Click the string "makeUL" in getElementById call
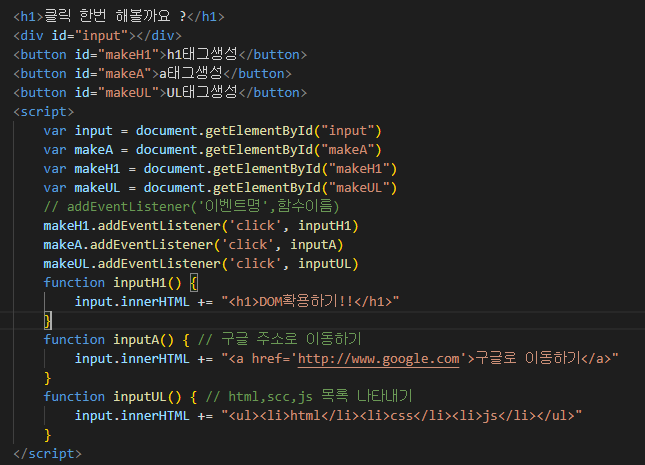This screenshot has height=465, width=645. point(359,188)
